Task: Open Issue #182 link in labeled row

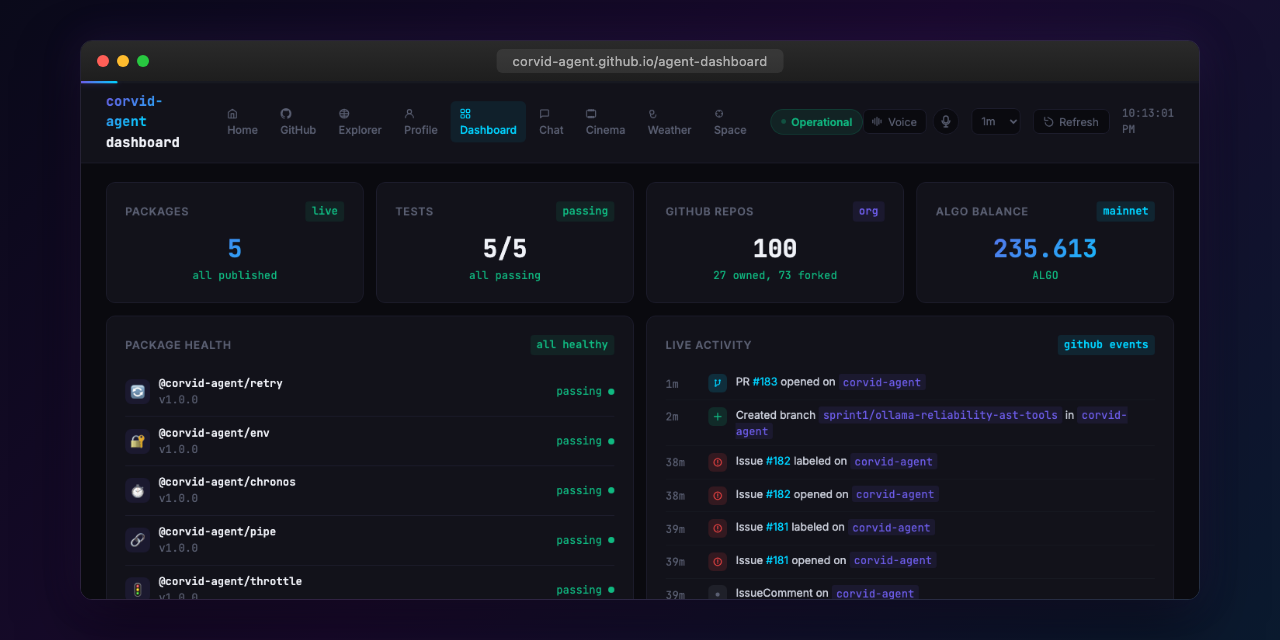Action: click(x=778, y=461)
